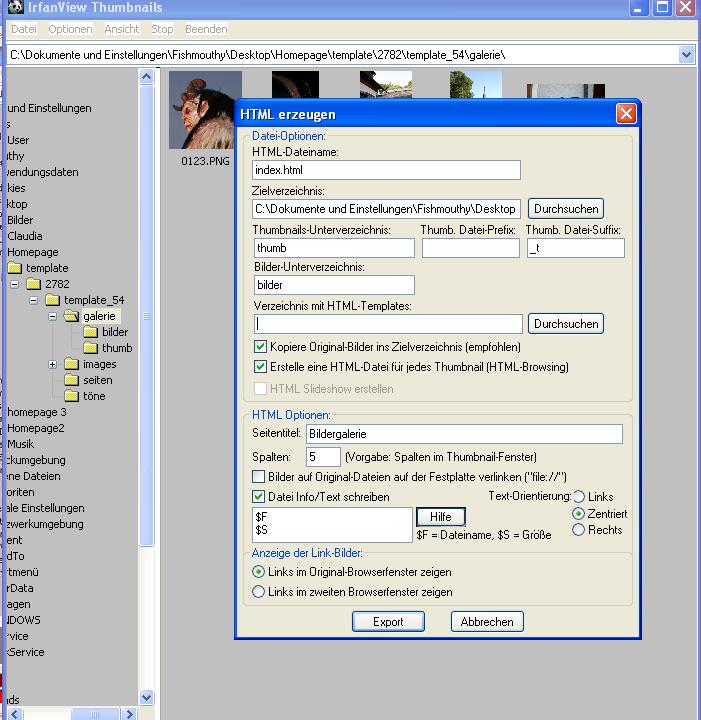Click the thumb folder icon in tree
The image size is (701, 720).
(90, 348)
